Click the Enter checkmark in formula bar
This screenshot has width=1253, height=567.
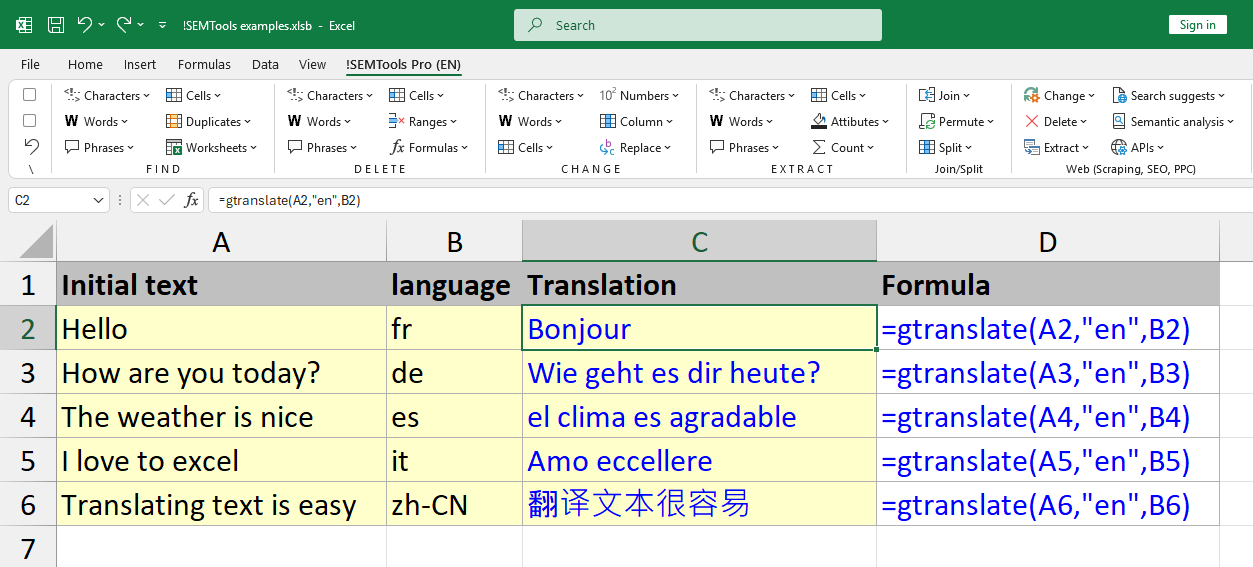167,200
